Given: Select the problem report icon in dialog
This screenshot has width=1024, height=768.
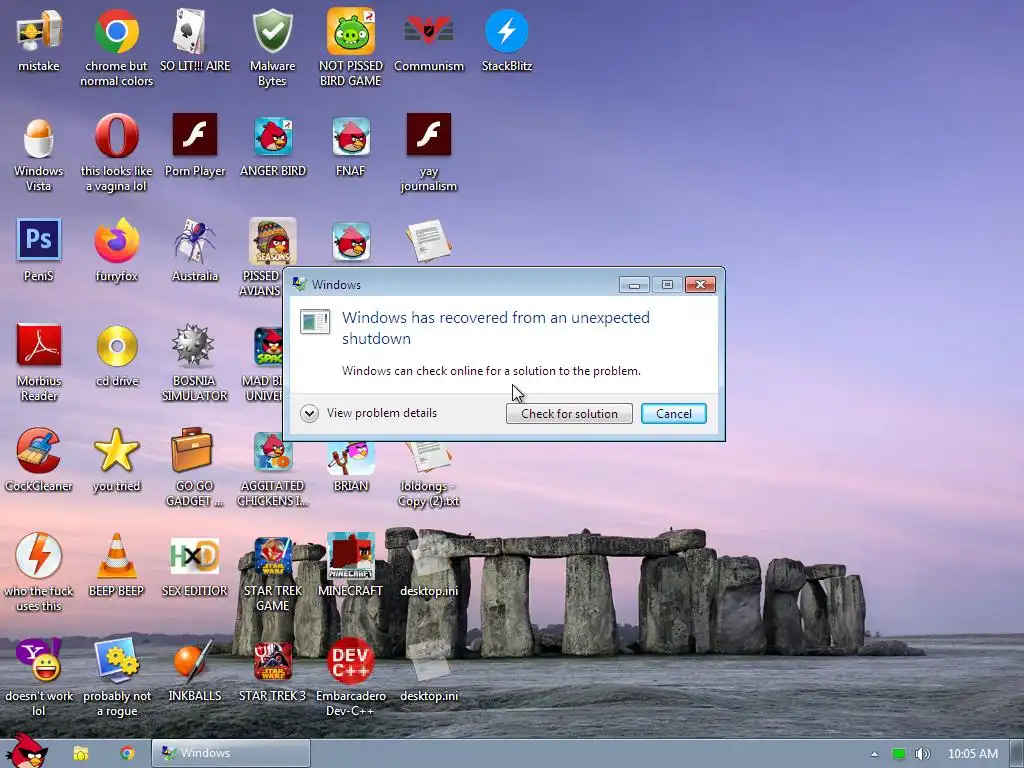Looking at the screenshot, I should pyautogui.click(x=315, y=321).
